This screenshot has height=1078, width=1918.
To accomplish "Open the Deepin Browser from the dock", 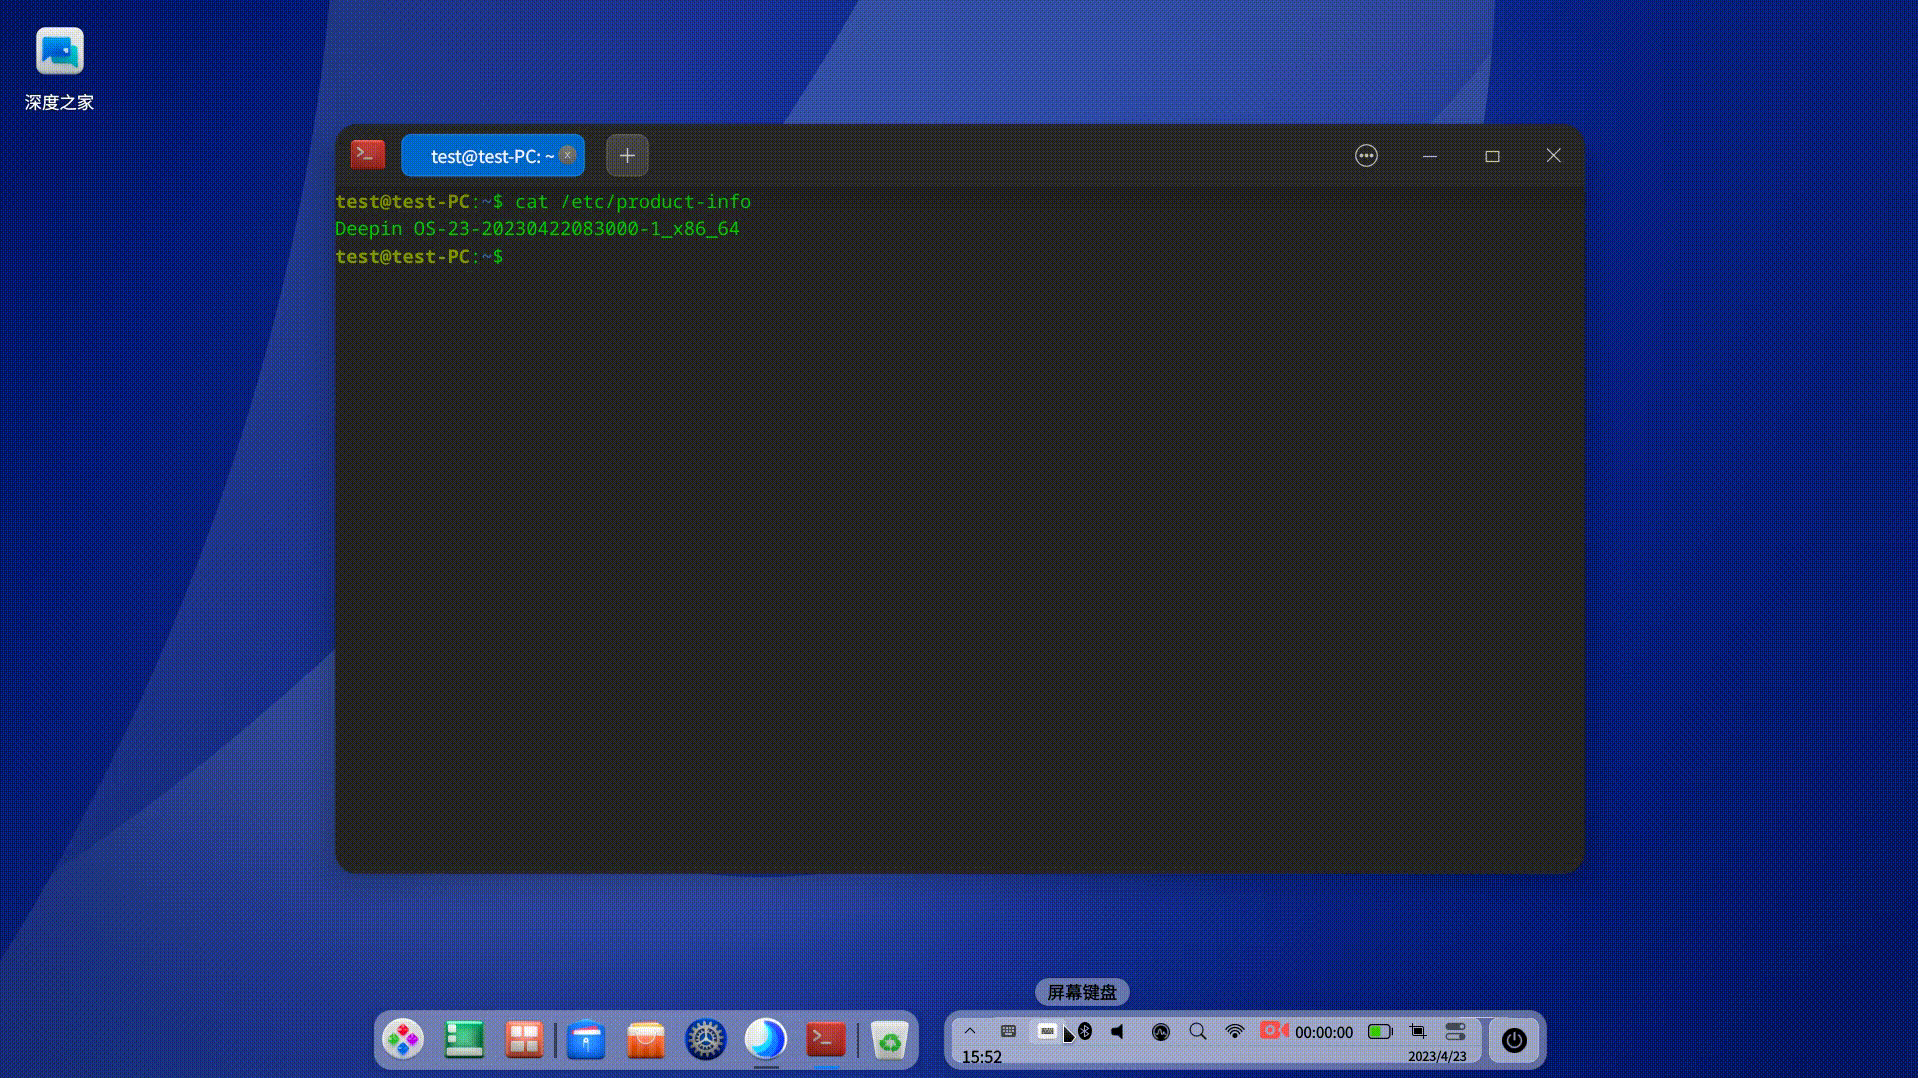I will coord(766,1040).
